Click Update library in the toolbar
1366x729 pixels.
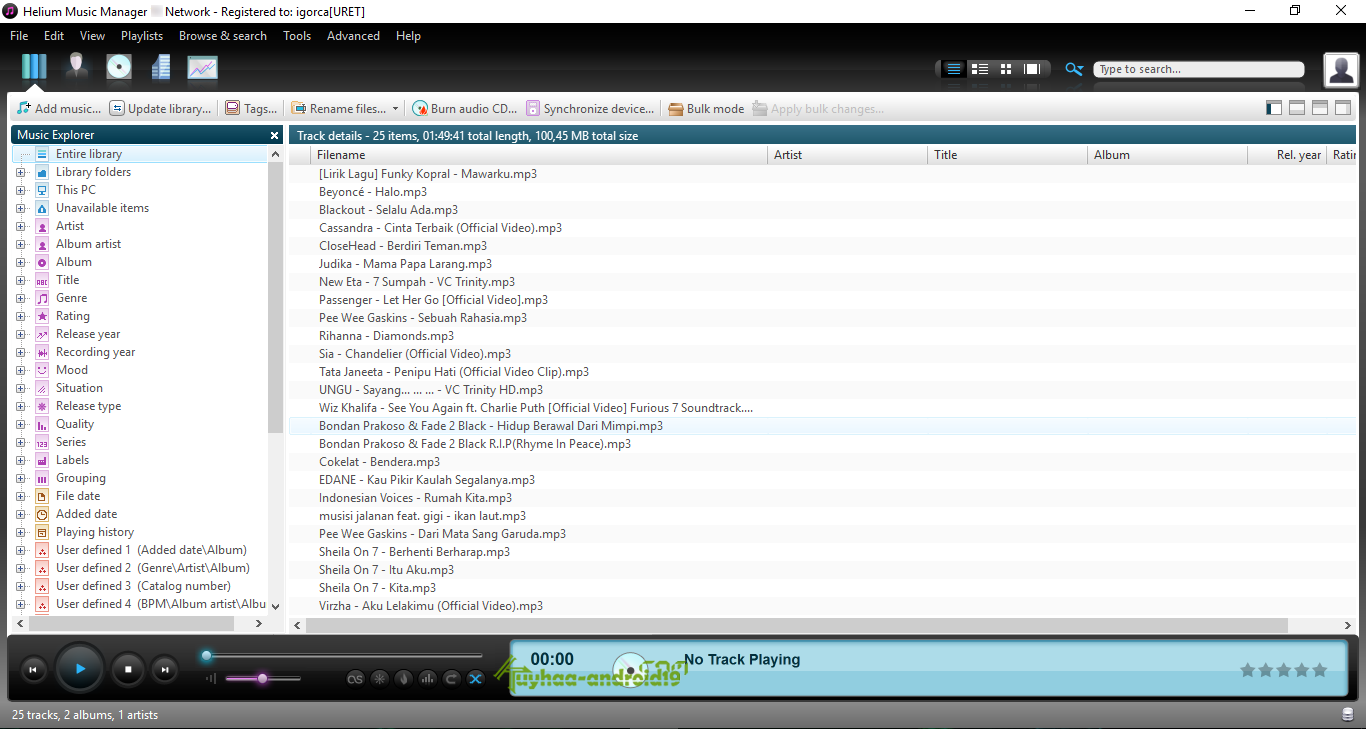click(160, 109)
